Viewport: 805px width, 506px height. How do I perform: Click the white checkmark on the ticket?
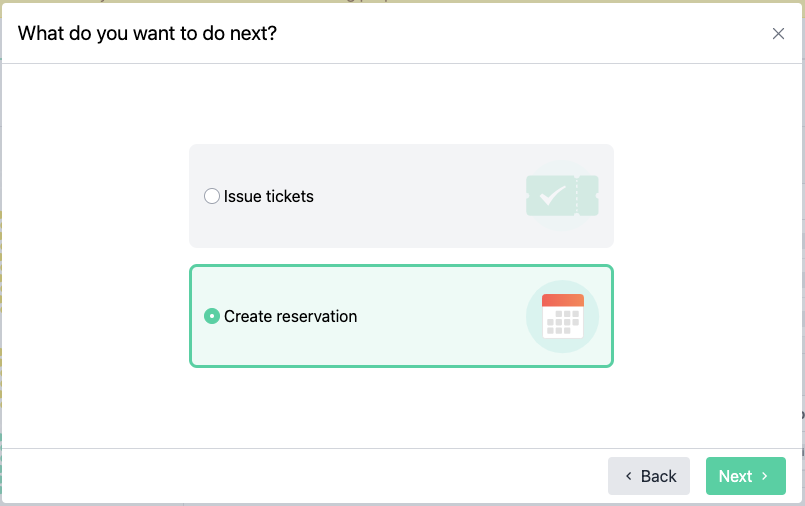tap(552, 196)
